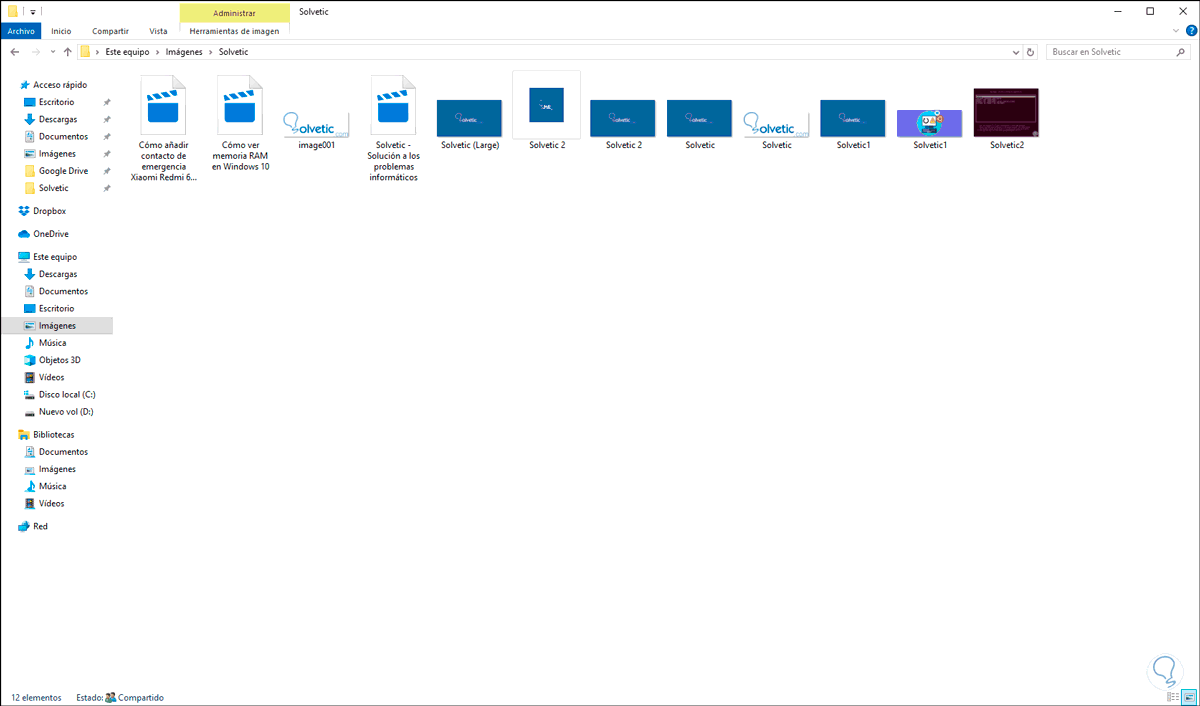
Task: Click the Forward navigation arrow
Action: (35, 51)
